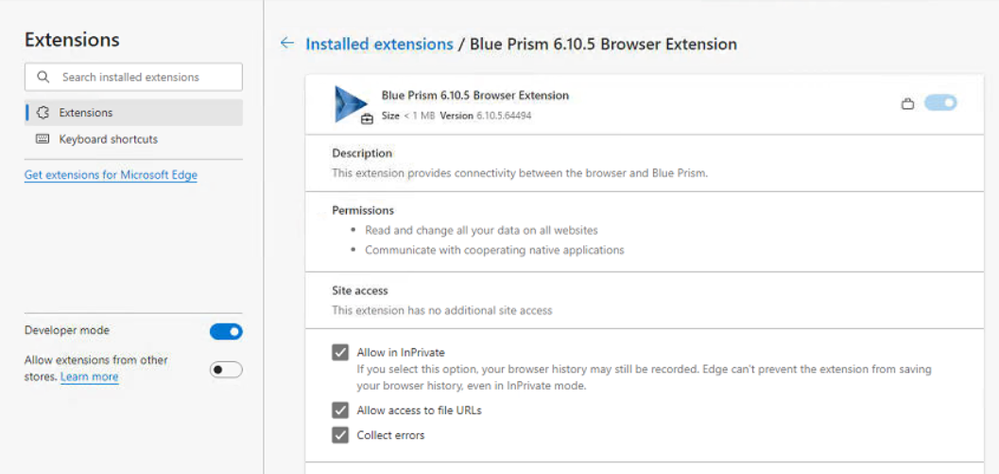Click the Blue Prism triangle logo
This screenshot has height=474, width=999.
click(351, 102)
